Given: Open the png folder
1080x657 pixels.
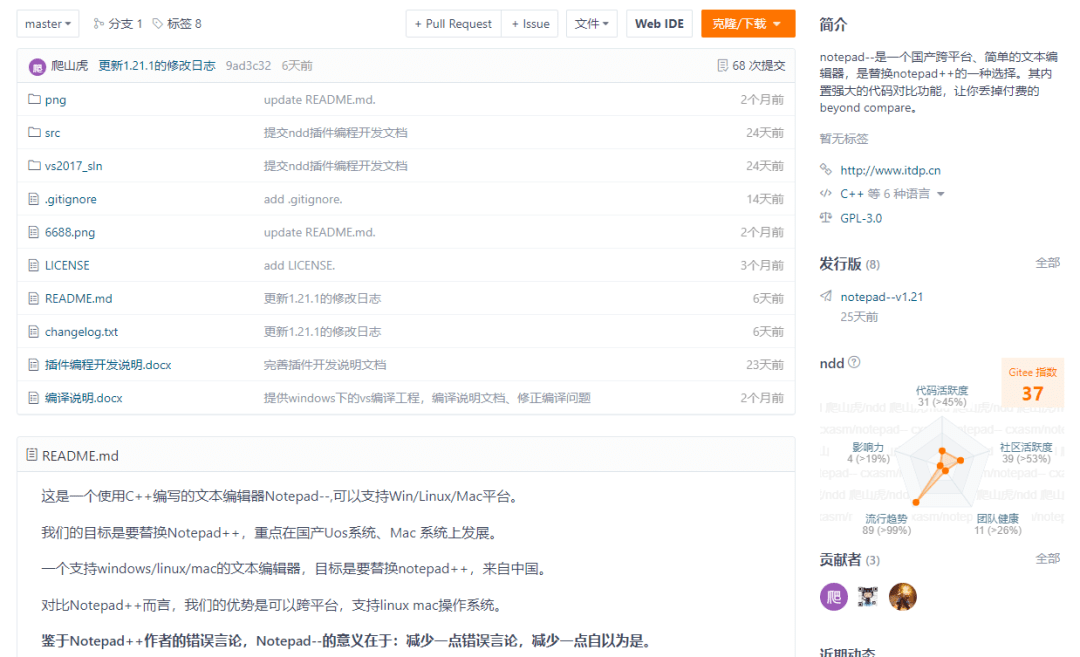Looking at the screenshot, I should pyautogui.click(x=56, y=101).
